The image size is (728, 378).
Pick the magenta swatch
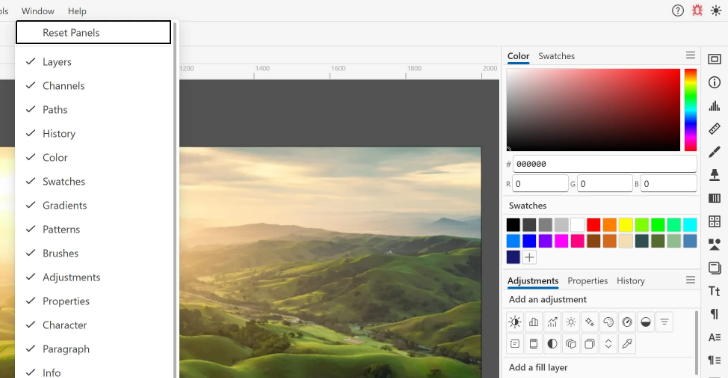(561, 241)
